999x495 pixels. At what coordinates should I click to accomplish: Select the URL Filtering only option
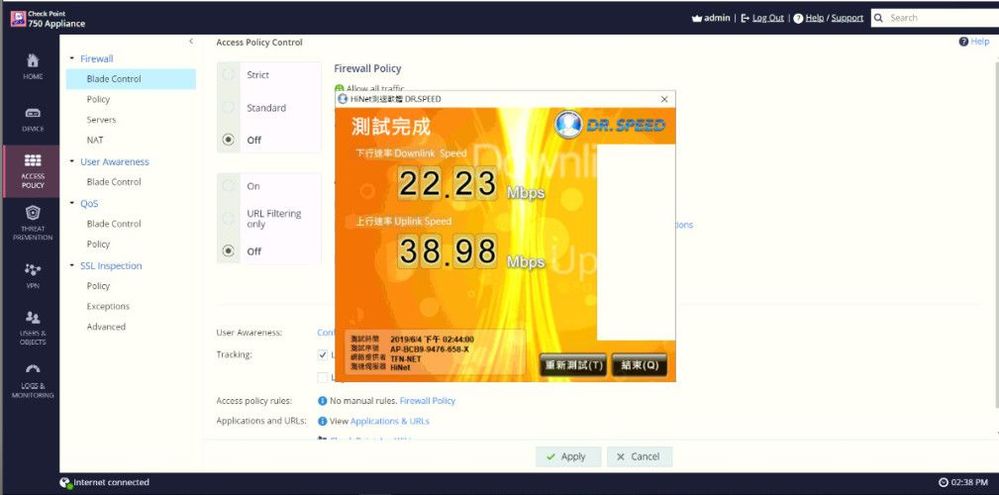tap(228, 219)
